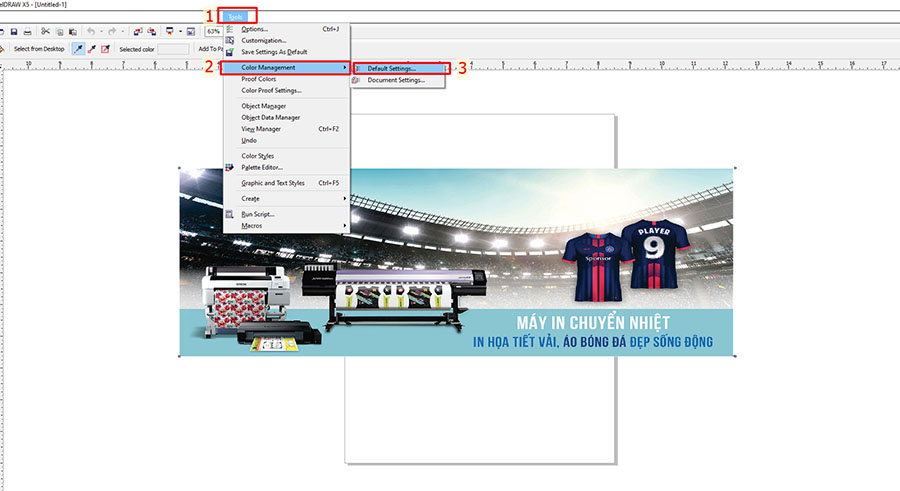Click the Document Settings submenu icon
Screen dimensions: 900x491
click(356, 80)
